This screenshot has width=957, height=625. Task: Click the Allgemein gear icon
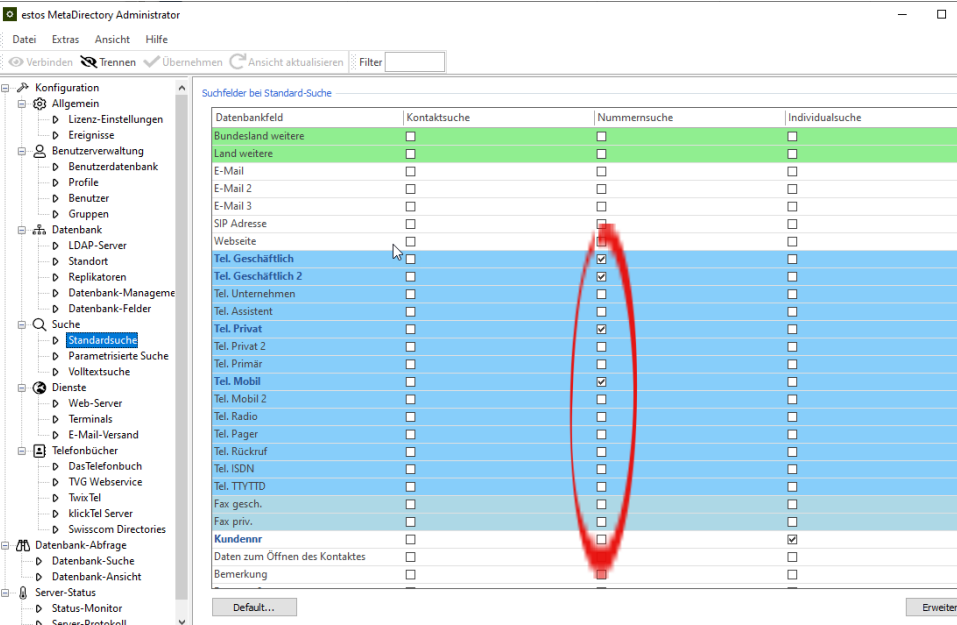pos(40,104)
